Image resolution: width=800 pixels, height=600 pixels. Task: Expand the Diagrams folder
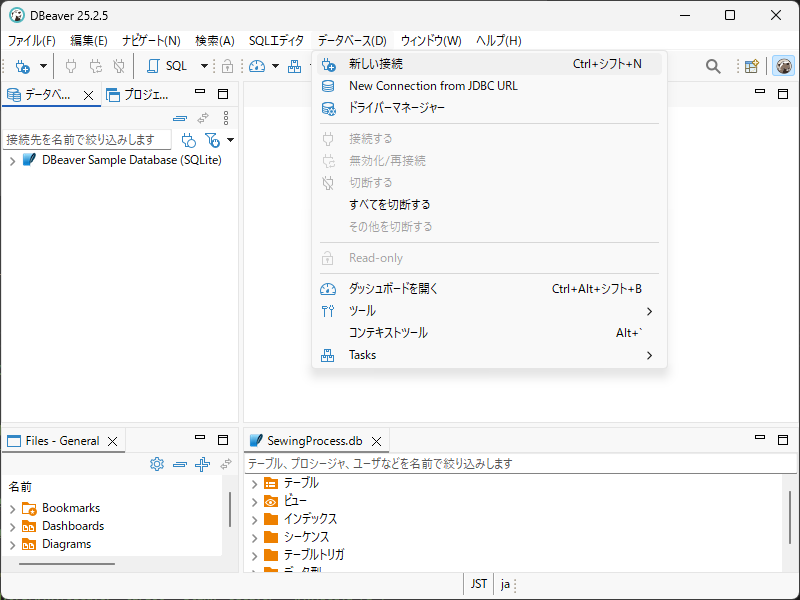[12, 545]
